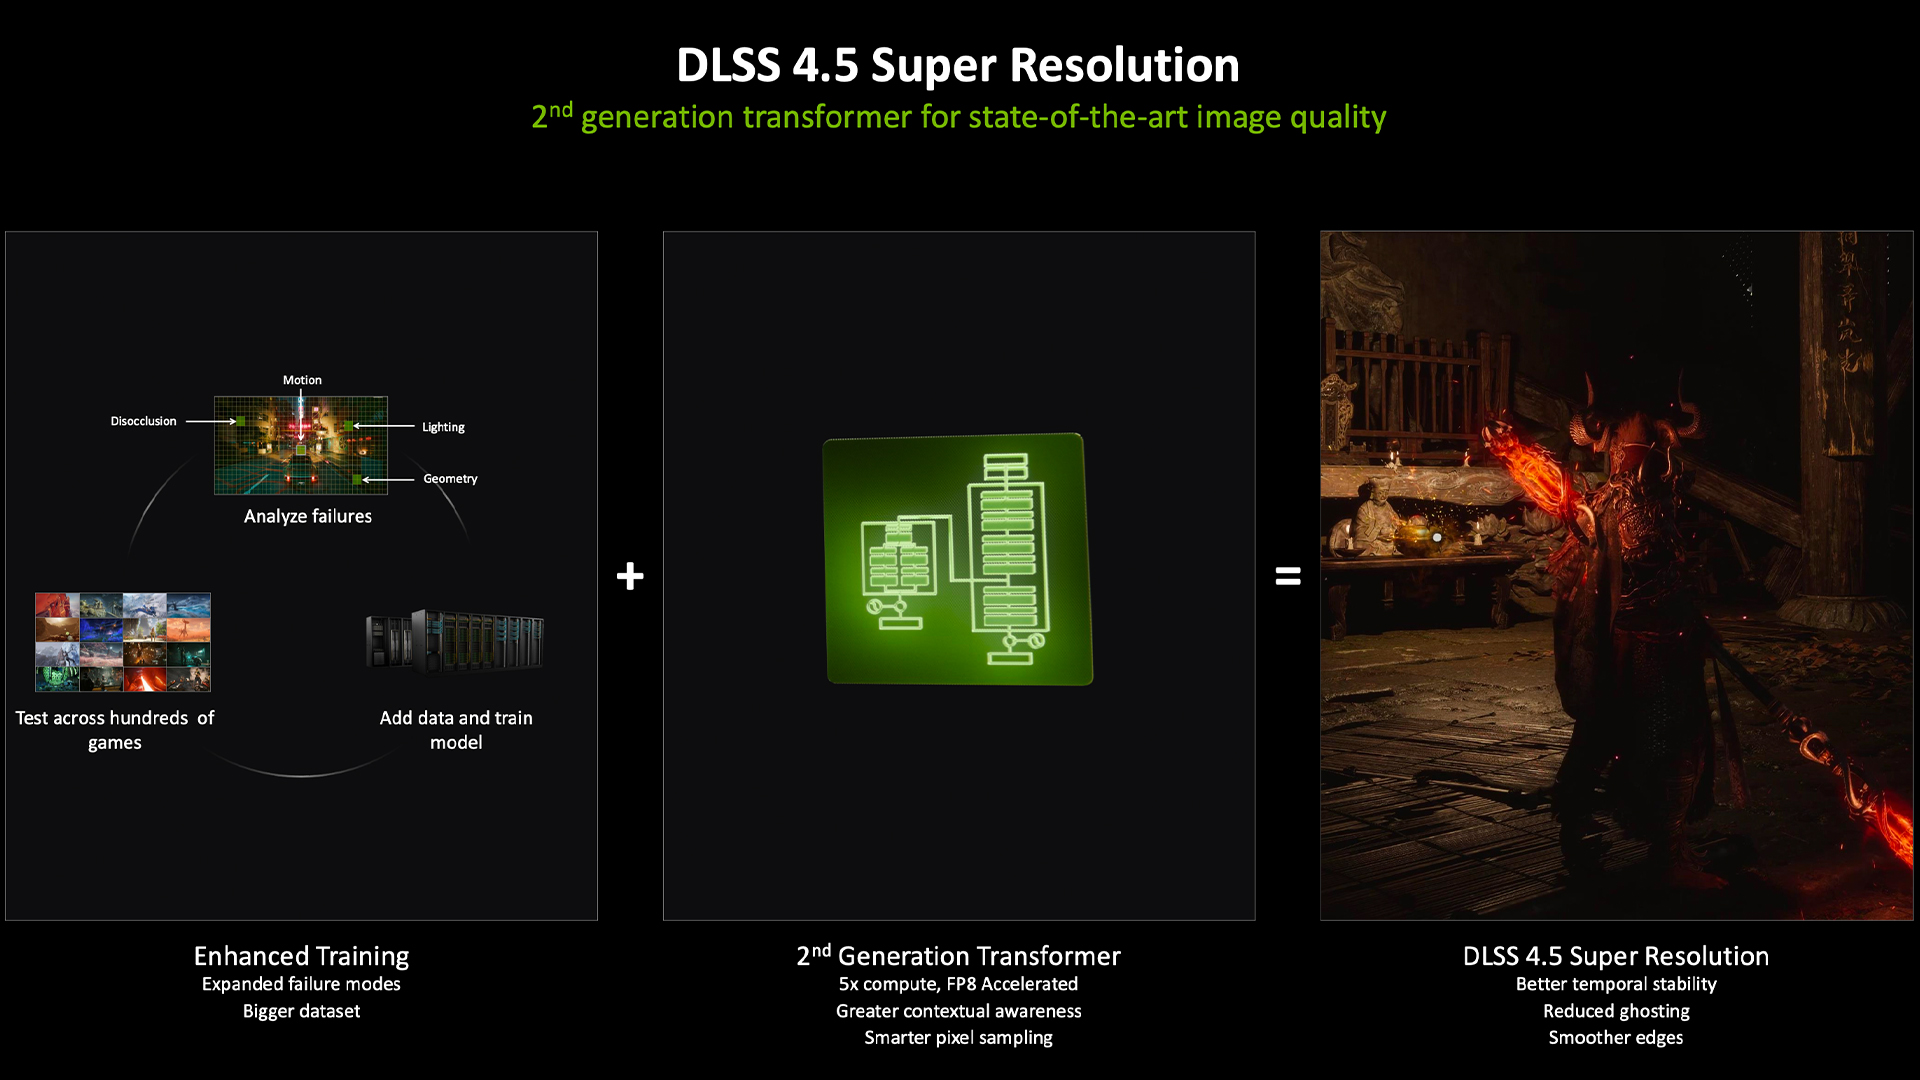The width and height of the screenshot is (1920, 1080).
Task: Toggle the equals symbol before the screenshot
Action: [x=1287, y=576]
